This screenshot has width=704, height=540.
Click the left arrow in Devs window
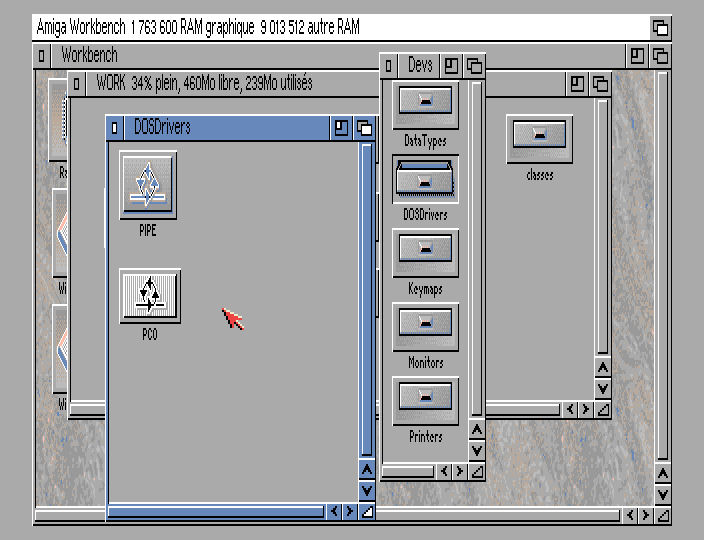[444, 471]
